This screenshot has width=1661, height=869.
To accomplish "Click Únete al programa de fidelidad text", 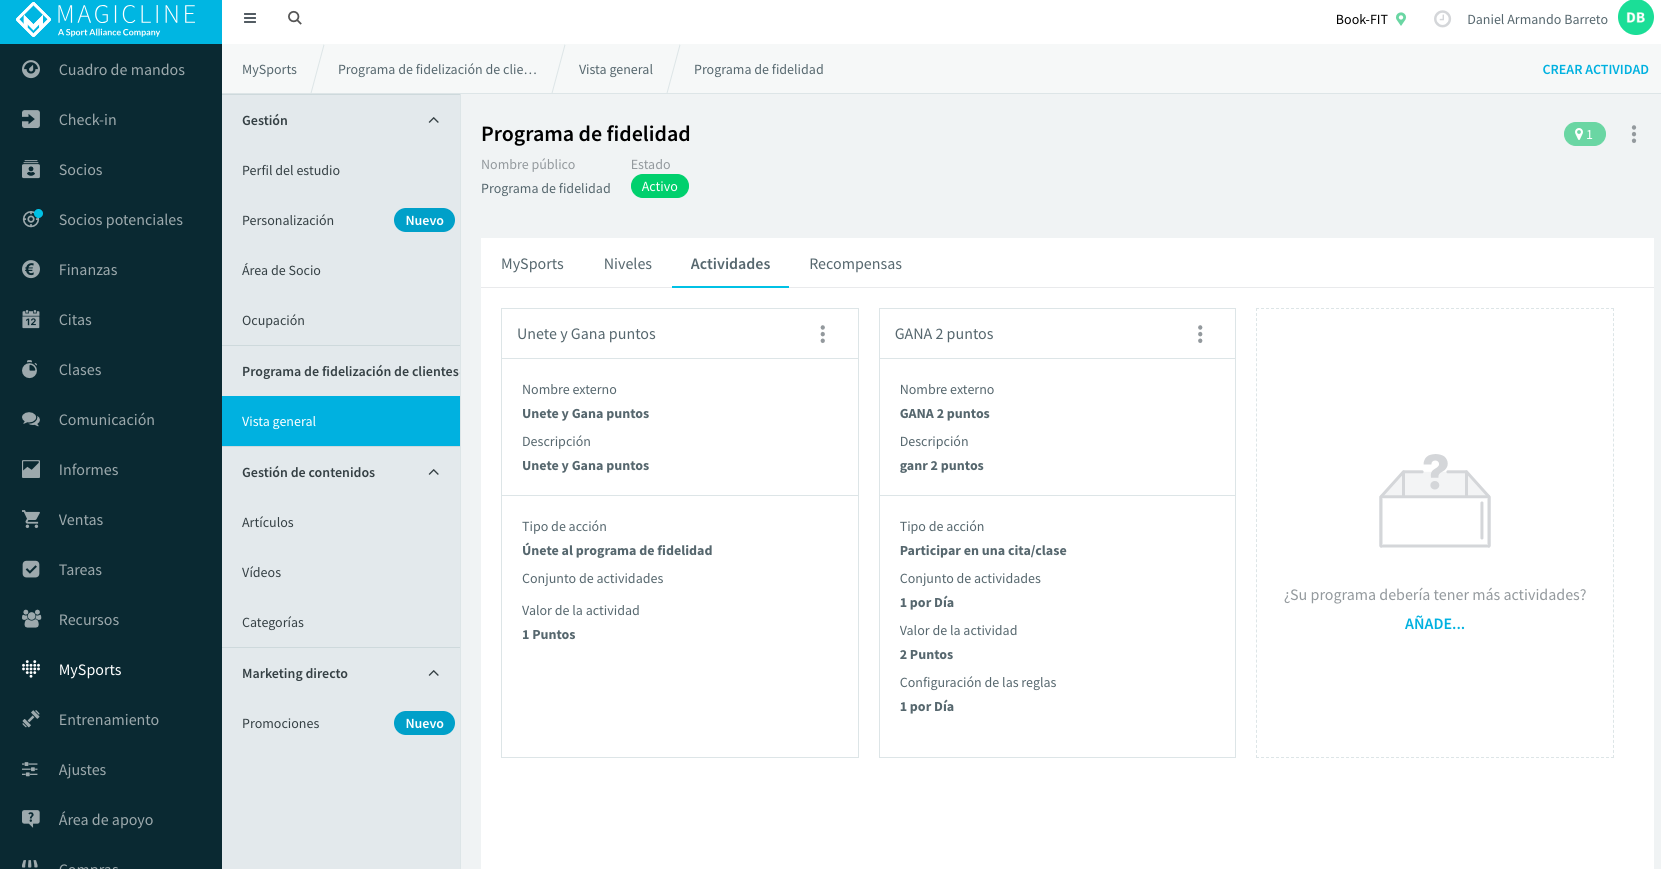I will click(x=617, y=550).
